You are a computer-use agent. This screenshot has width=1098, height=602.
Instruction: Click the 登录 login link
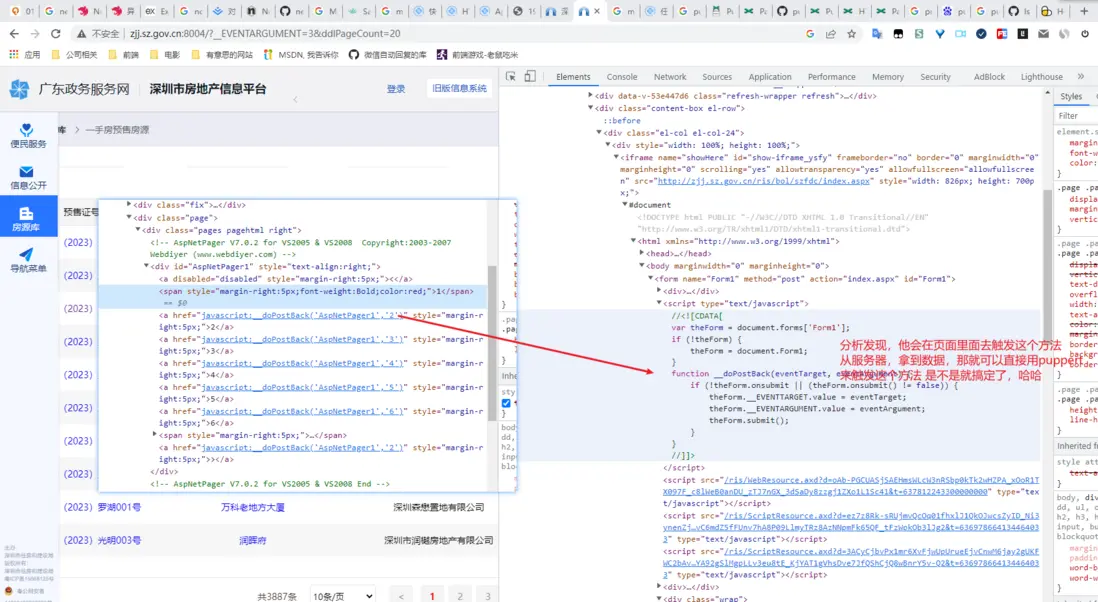click(x=396, y=89)
